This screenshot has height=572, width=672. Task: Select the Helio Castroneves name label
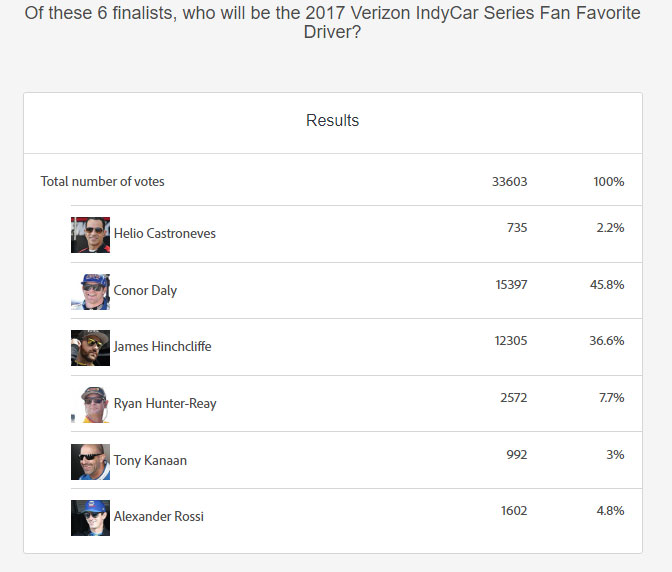(165, 234)
